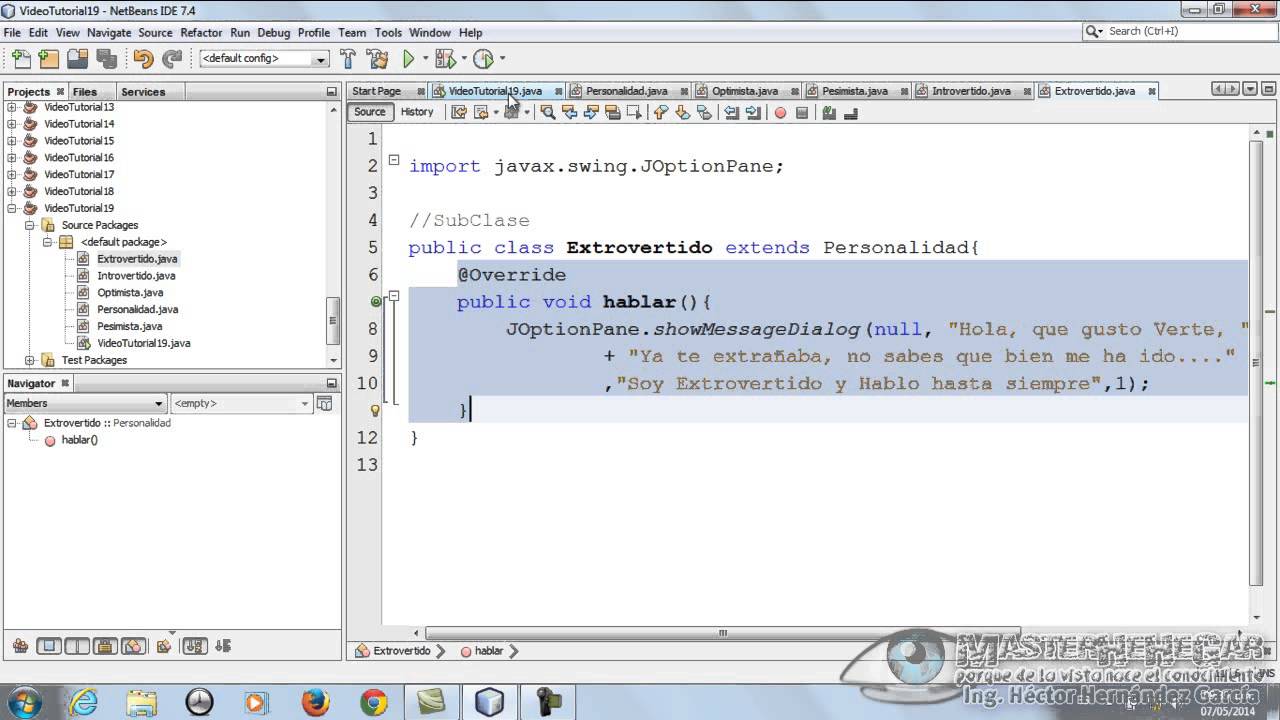Viewport: 1280px width, 720px height.
Task: Toggle Show Inner Classes filter in Navigator
Action: click(x=134, y=647)
